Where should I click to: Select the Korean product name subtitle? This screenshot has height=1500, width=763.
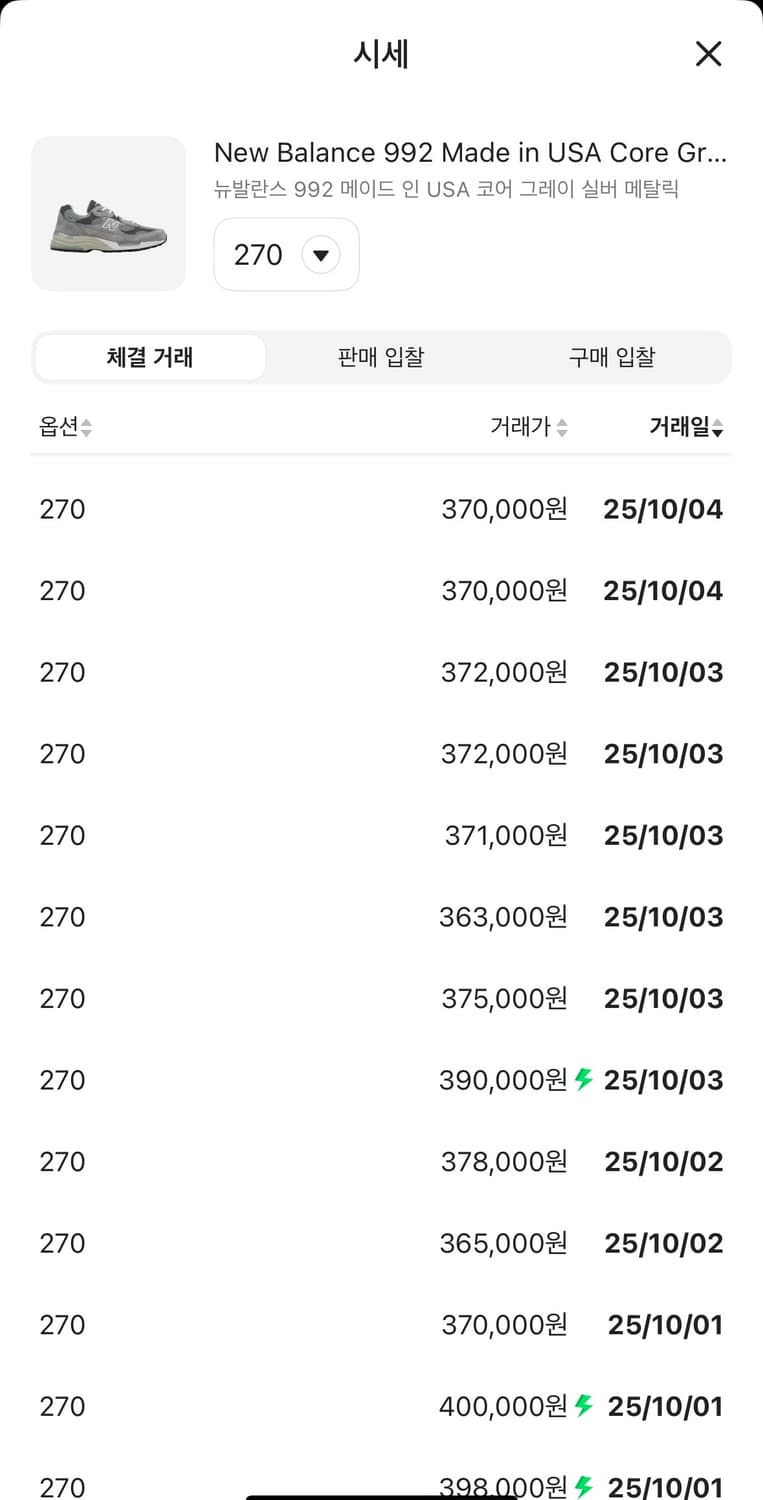pos(446,188)
